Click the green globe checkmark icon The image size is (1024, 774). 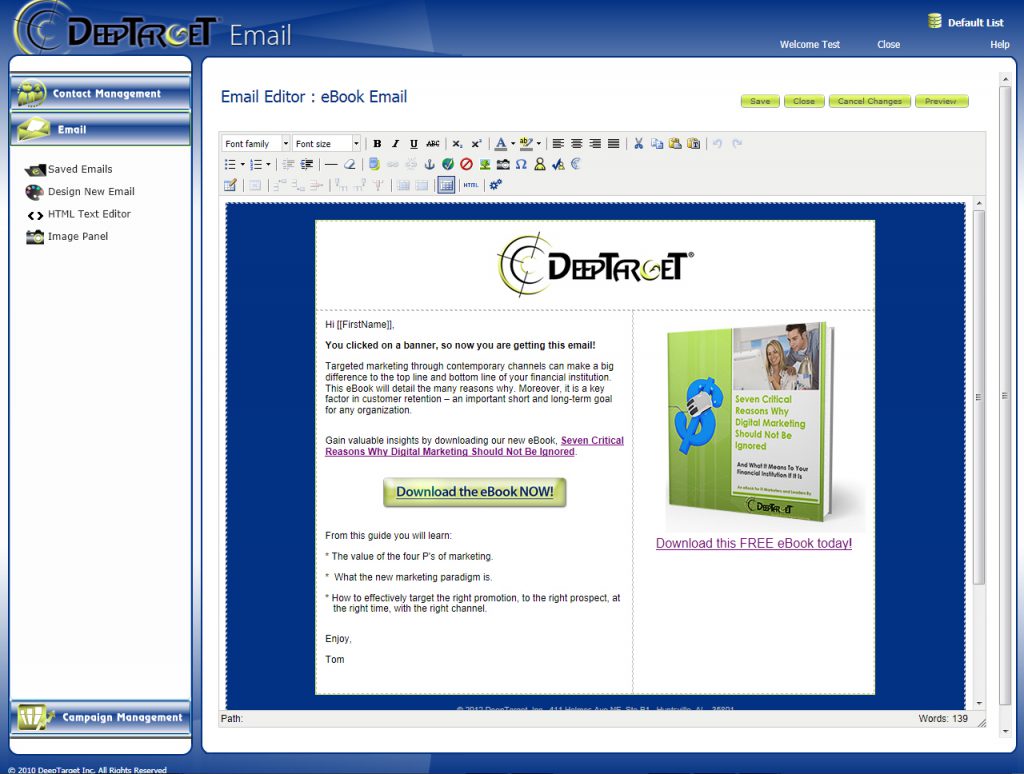[x=448, y=165]
